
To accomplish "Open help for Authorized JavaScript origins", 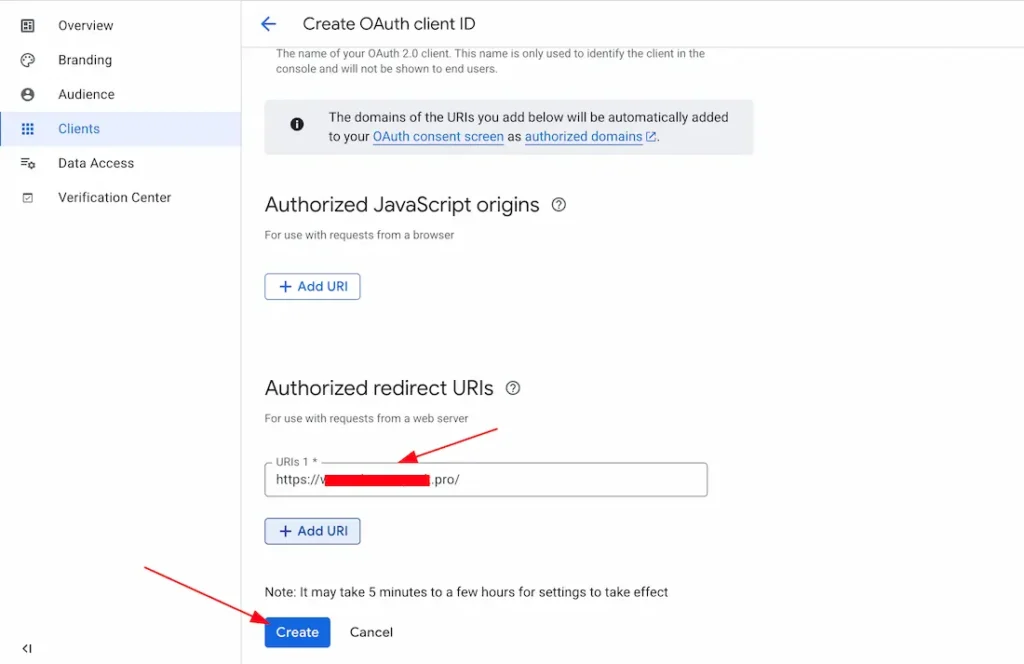I will (559, 205).
